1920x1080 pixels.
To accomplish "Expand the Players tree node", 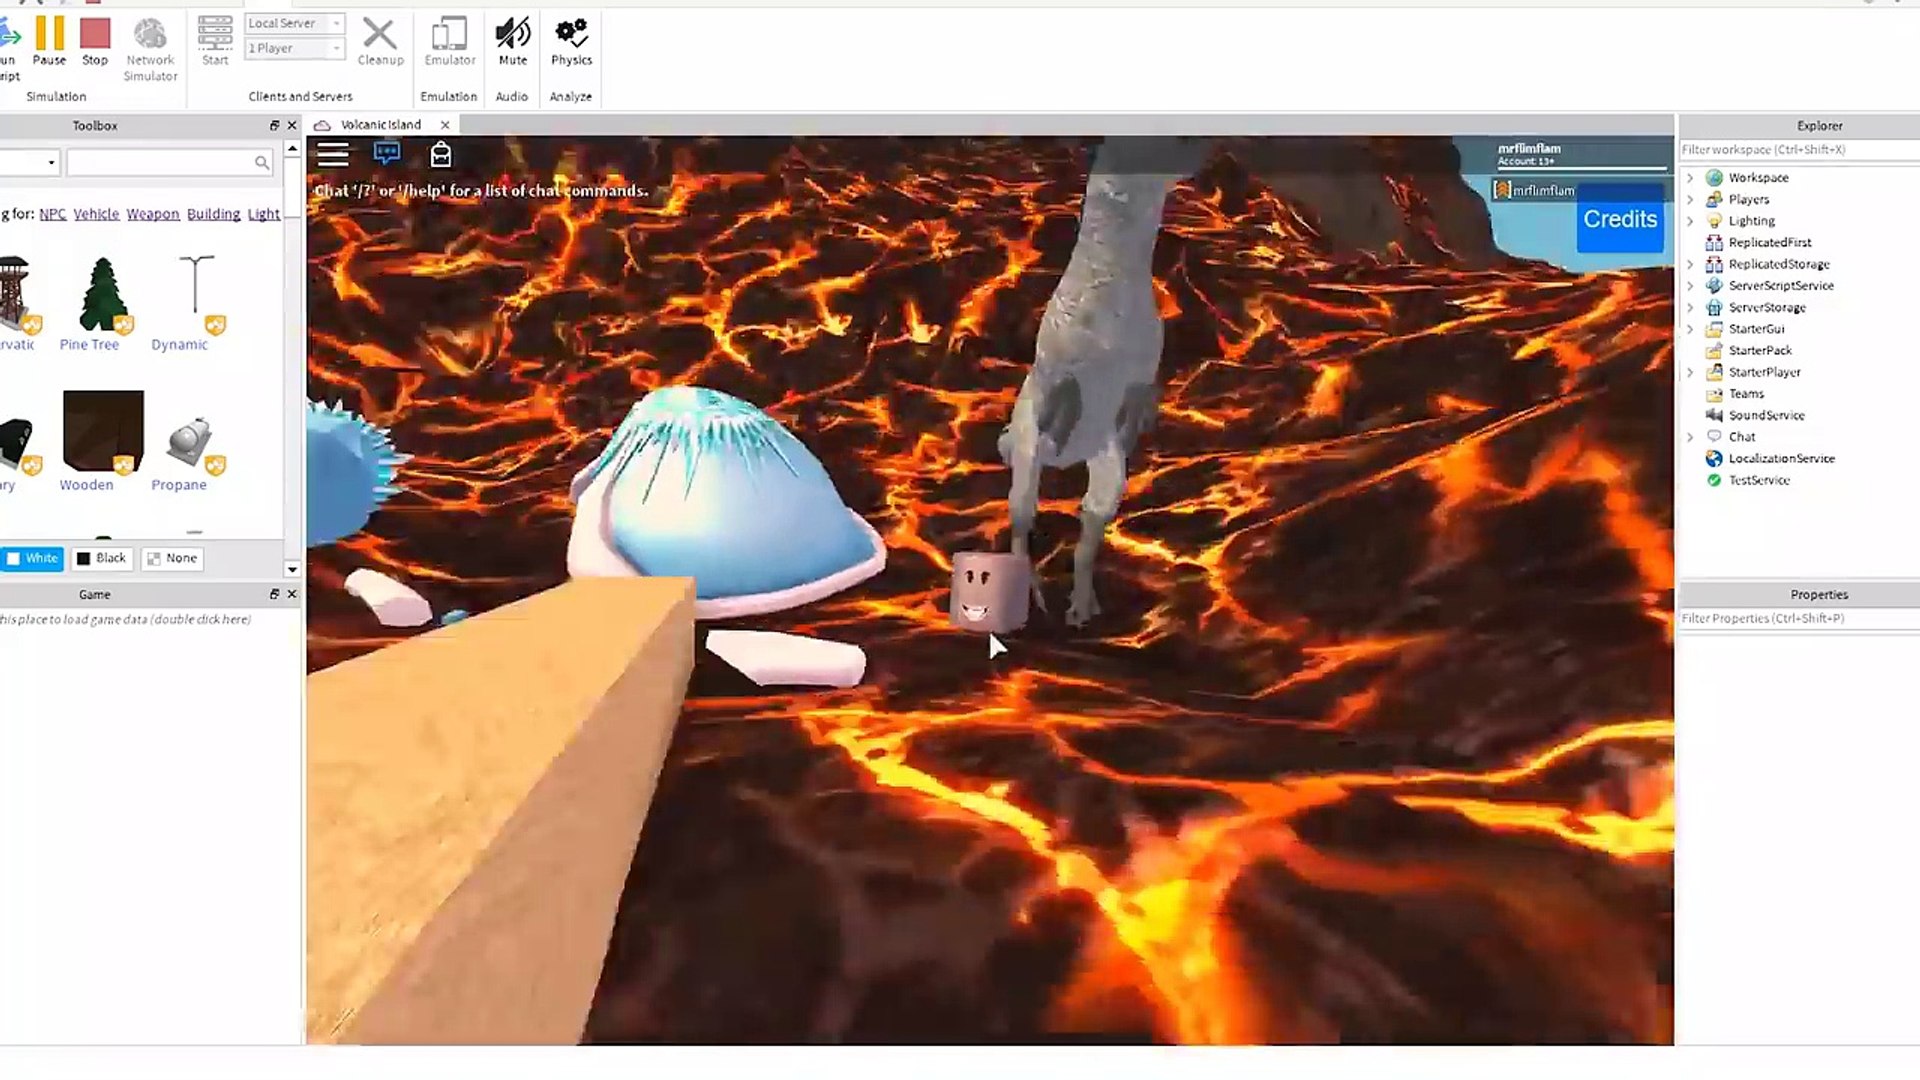I will tap(1690, 199).
